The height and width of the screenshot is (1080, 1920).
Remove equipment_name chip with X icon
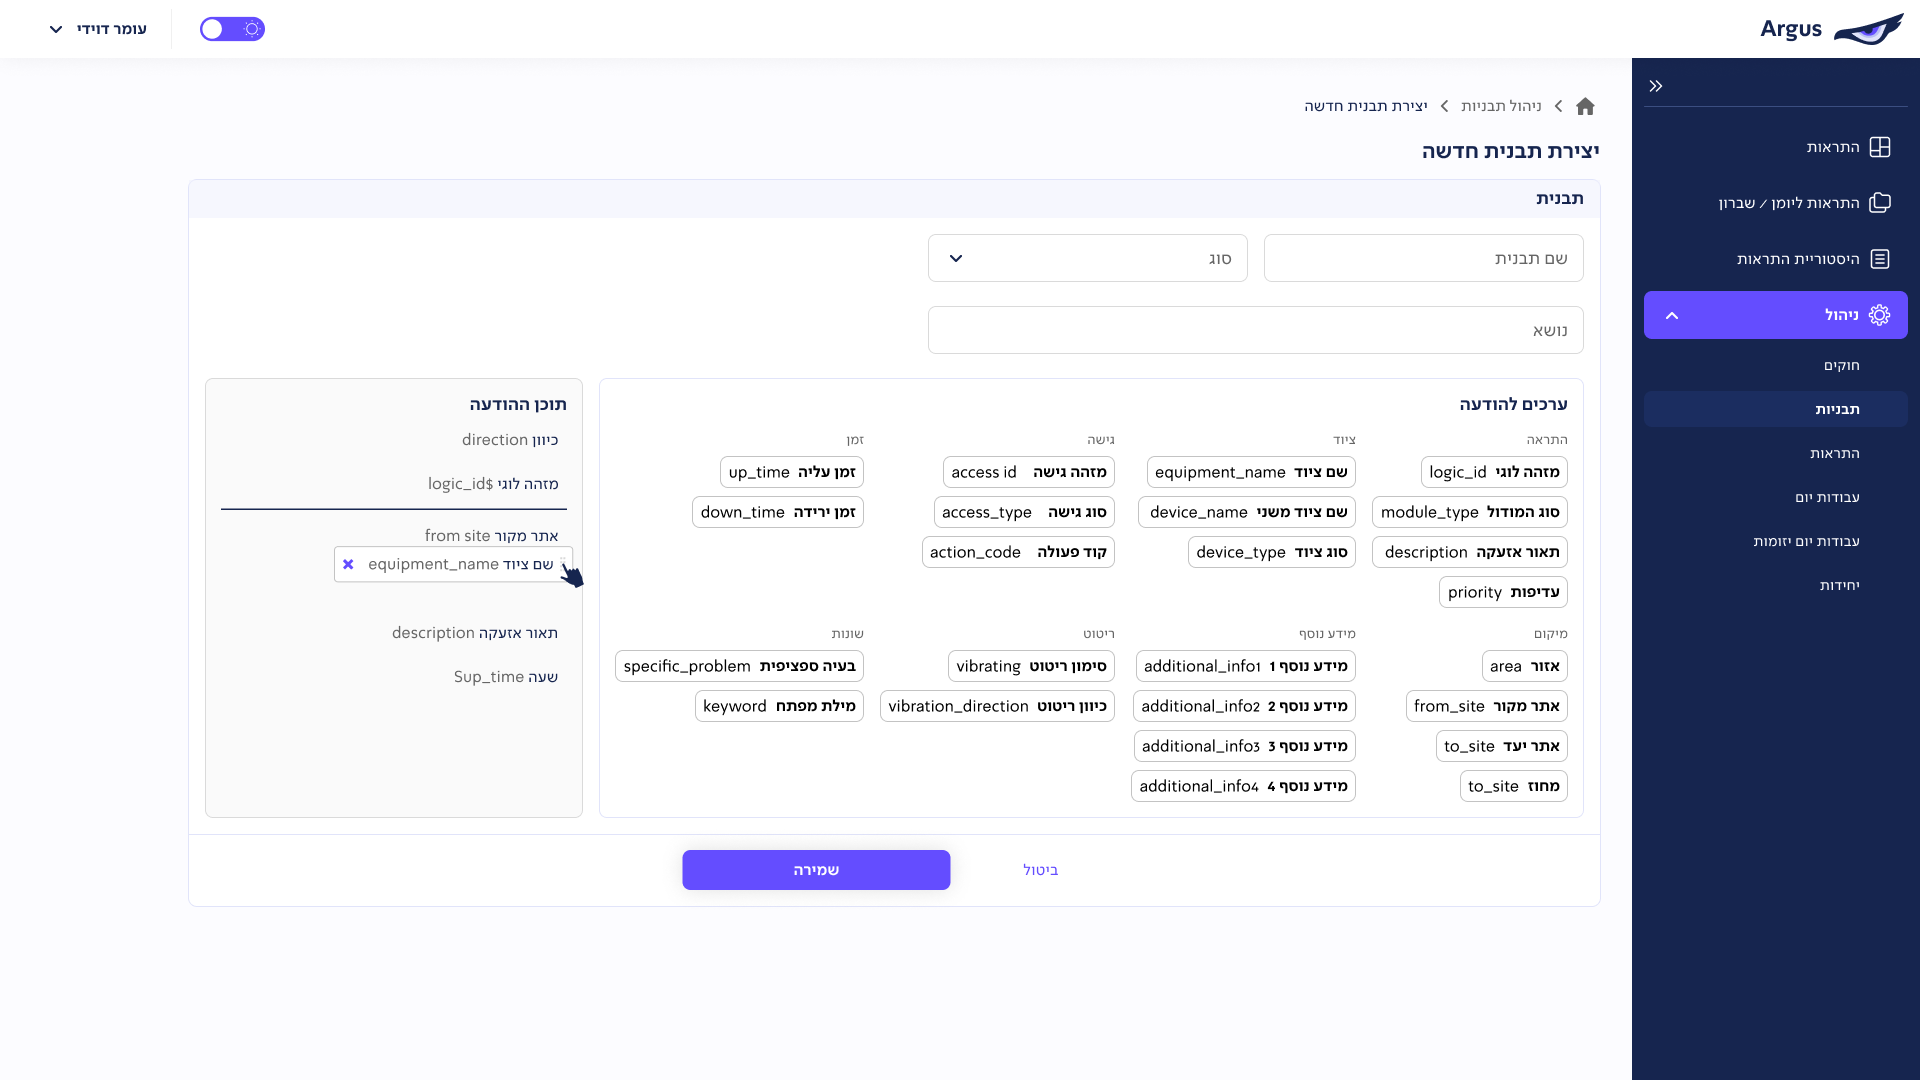pyautogui.click(x=348, y=564)
